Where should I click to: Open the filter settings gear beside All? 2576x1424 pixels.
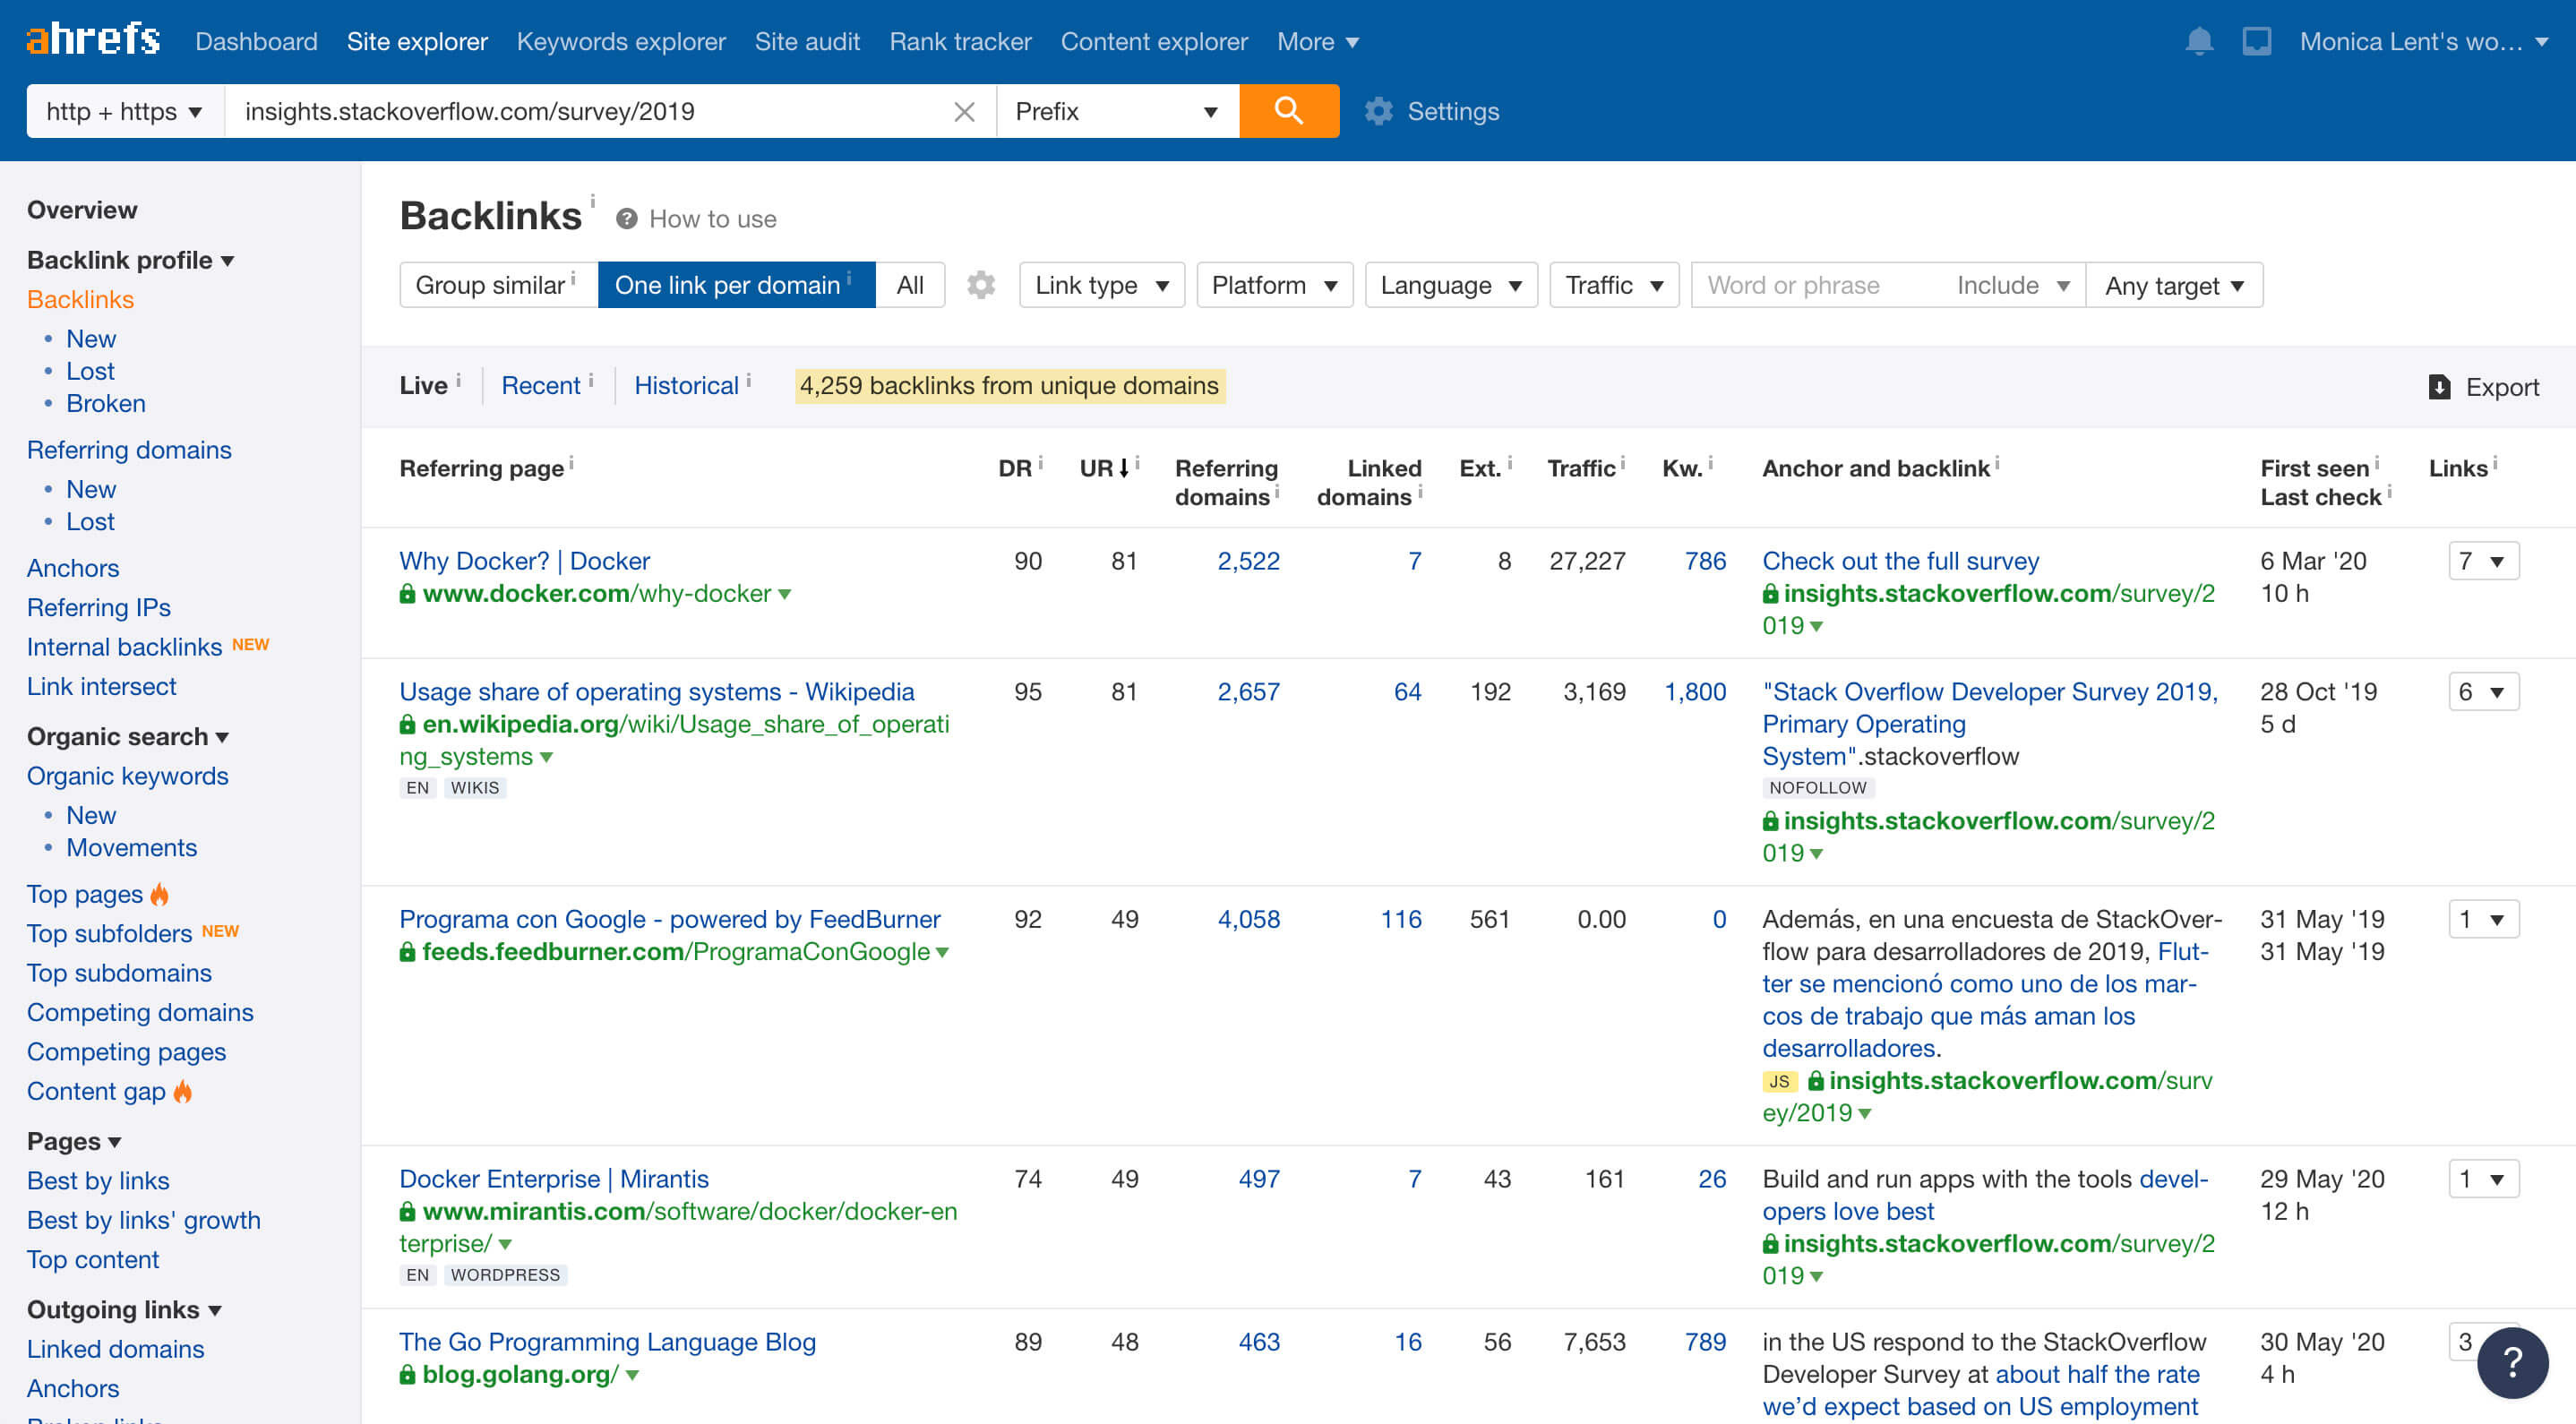[981, 285]
